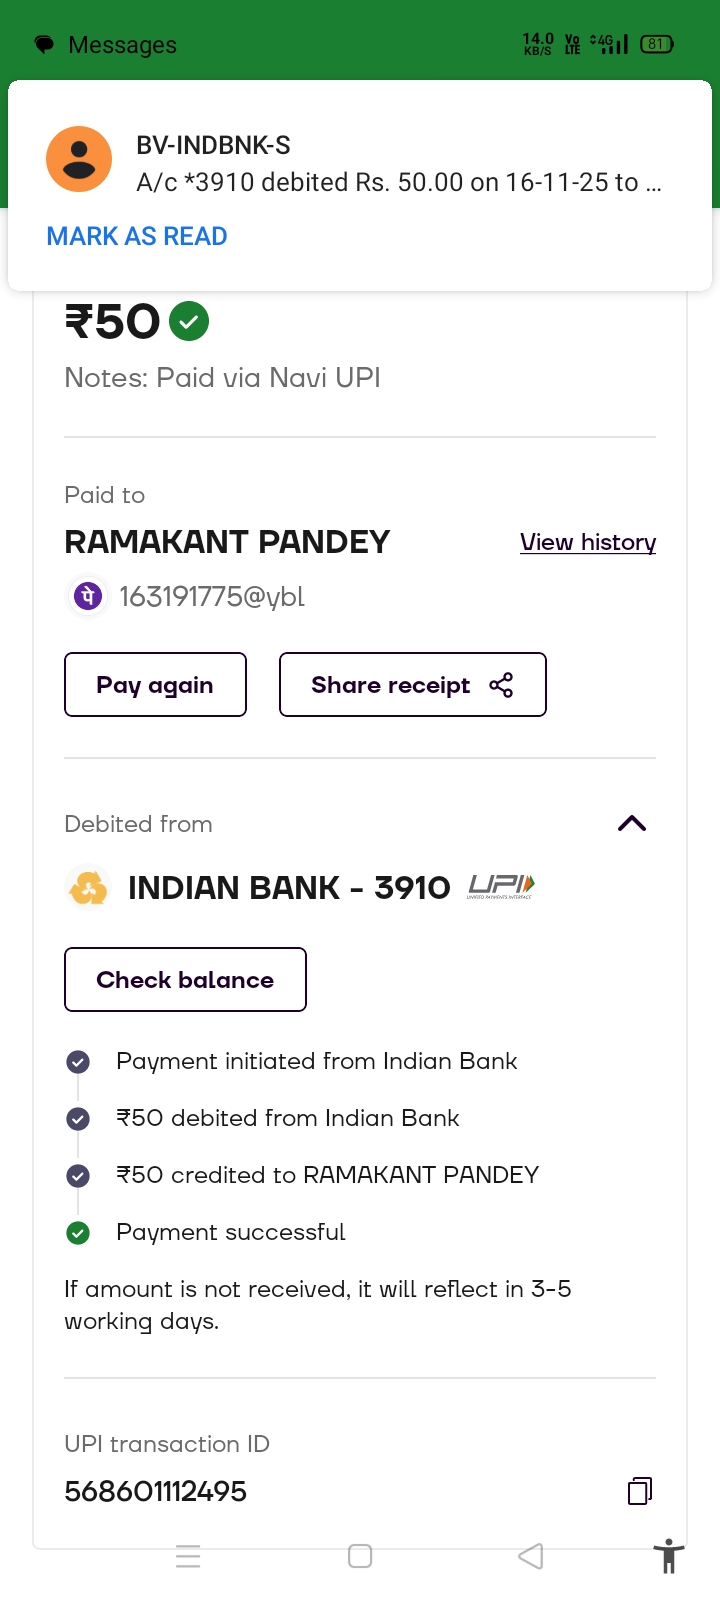
Task: Tap the home navigation square button
Action: [x=360, y=1556]
